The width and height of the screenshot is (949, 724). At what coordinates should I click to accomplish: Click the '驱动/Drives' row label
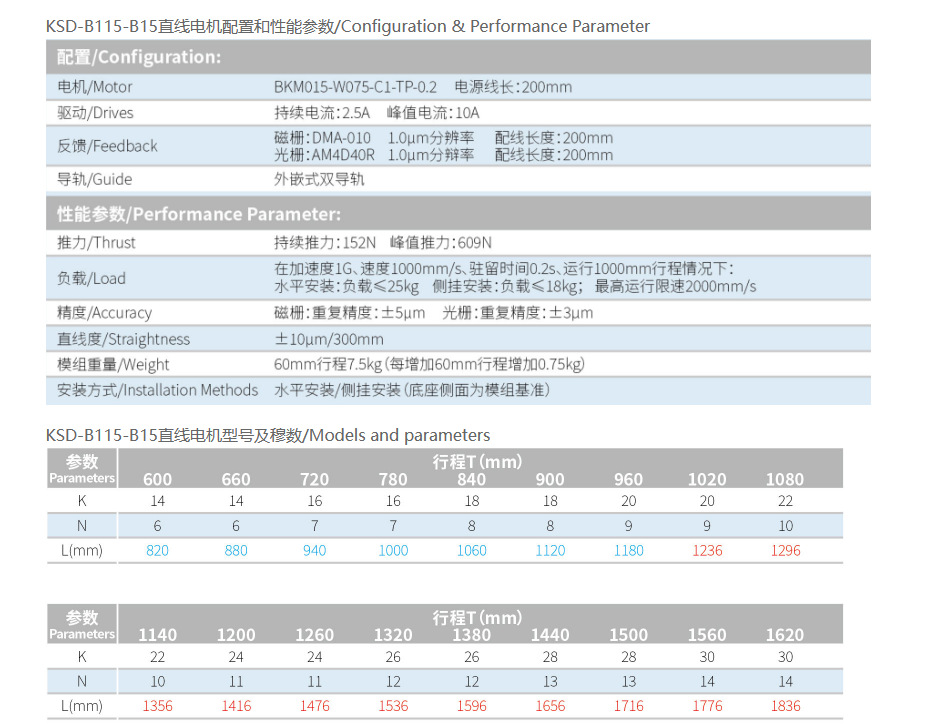(x=95, y=113)
